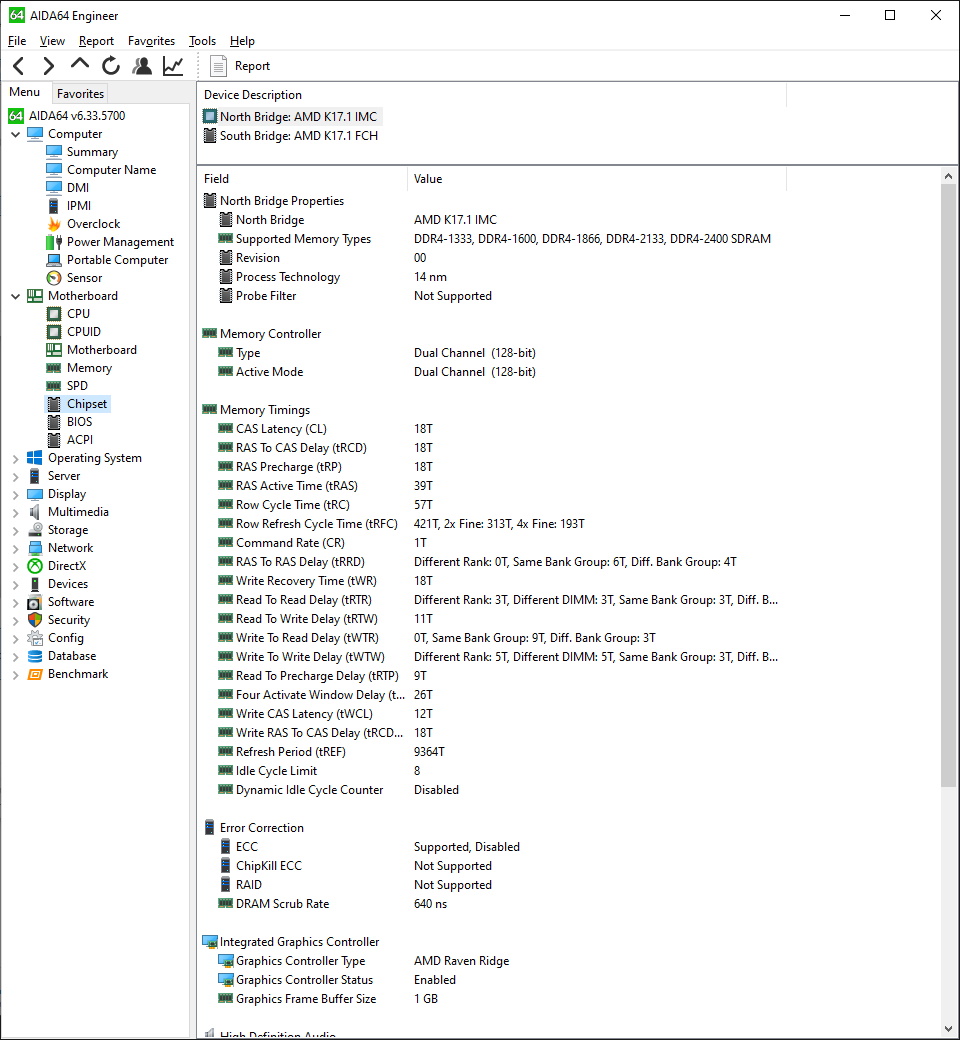Open the Tools menu
Screen dimensions: 960x1040
(x=202, y=41)
